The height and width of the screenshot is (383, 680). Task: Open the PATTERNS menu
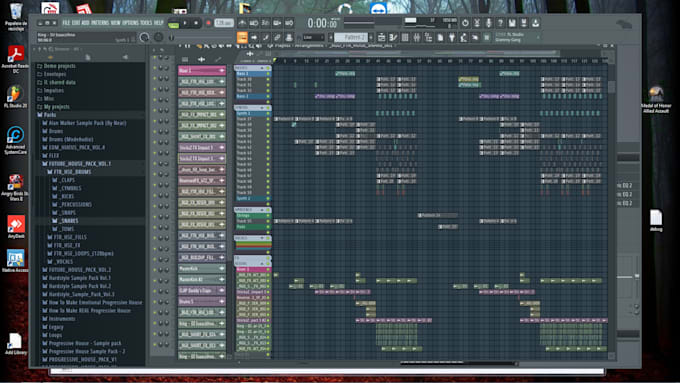coord(100,23)
